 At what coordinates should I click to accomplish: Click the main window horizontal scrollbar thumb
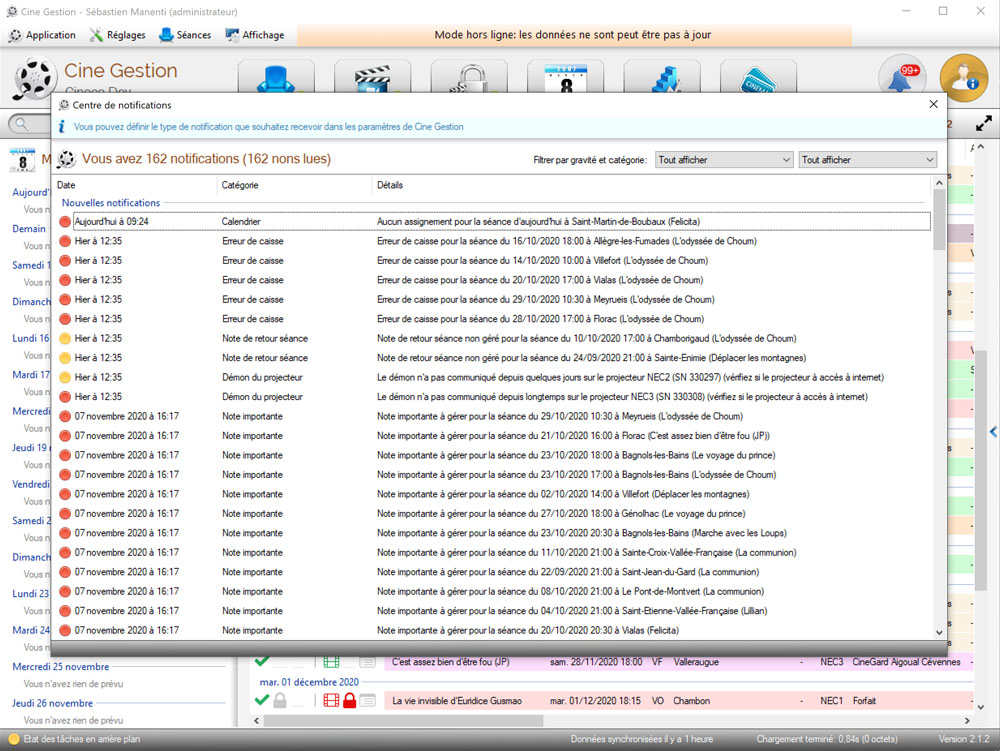coord(403,721)
